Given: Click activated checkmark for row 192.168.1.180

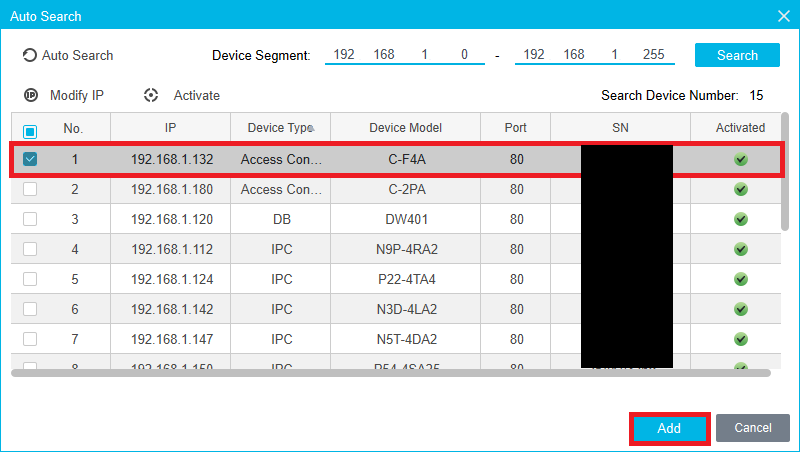Looking at the screenshot, I should [x=741, y=189].
